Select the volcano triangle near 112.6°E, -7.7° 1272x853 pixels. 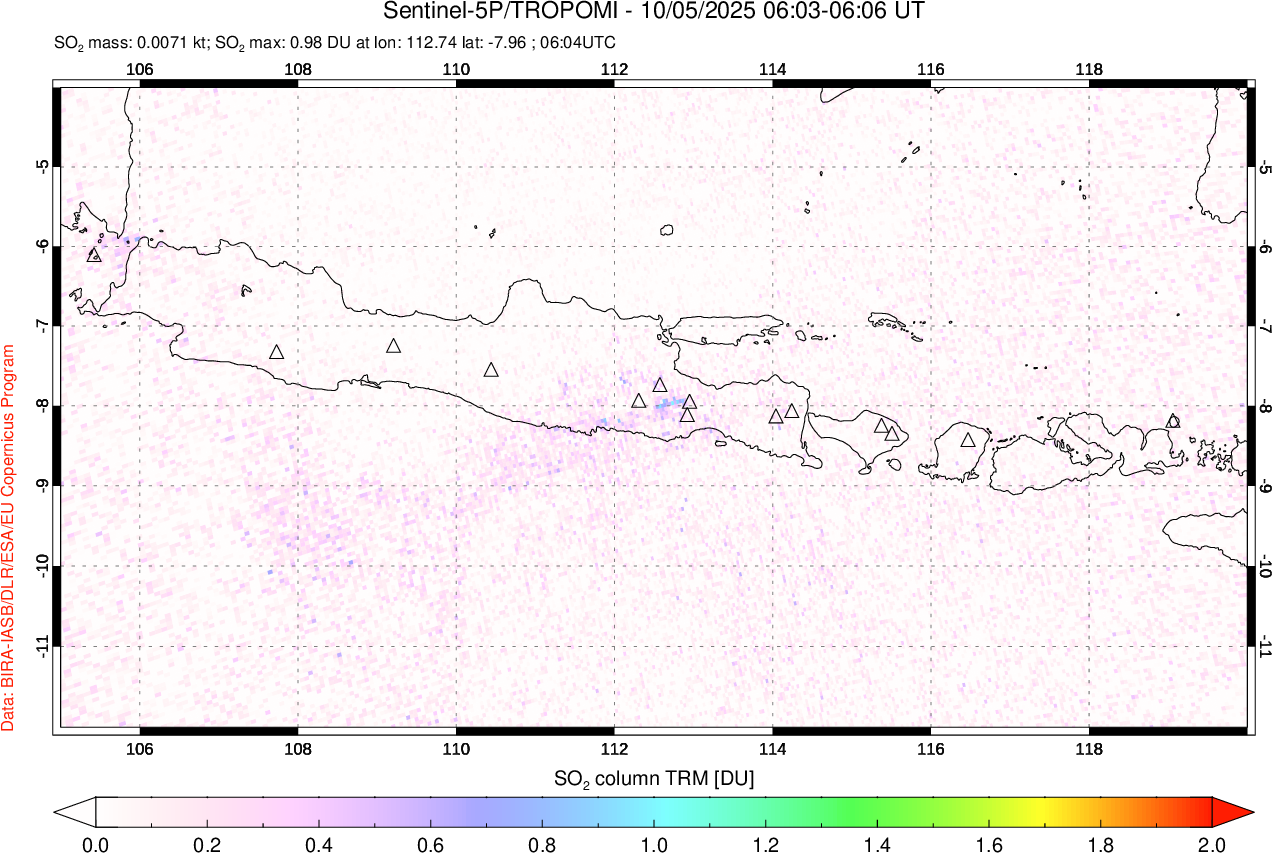pyautogui.click(x=660, y=385)
